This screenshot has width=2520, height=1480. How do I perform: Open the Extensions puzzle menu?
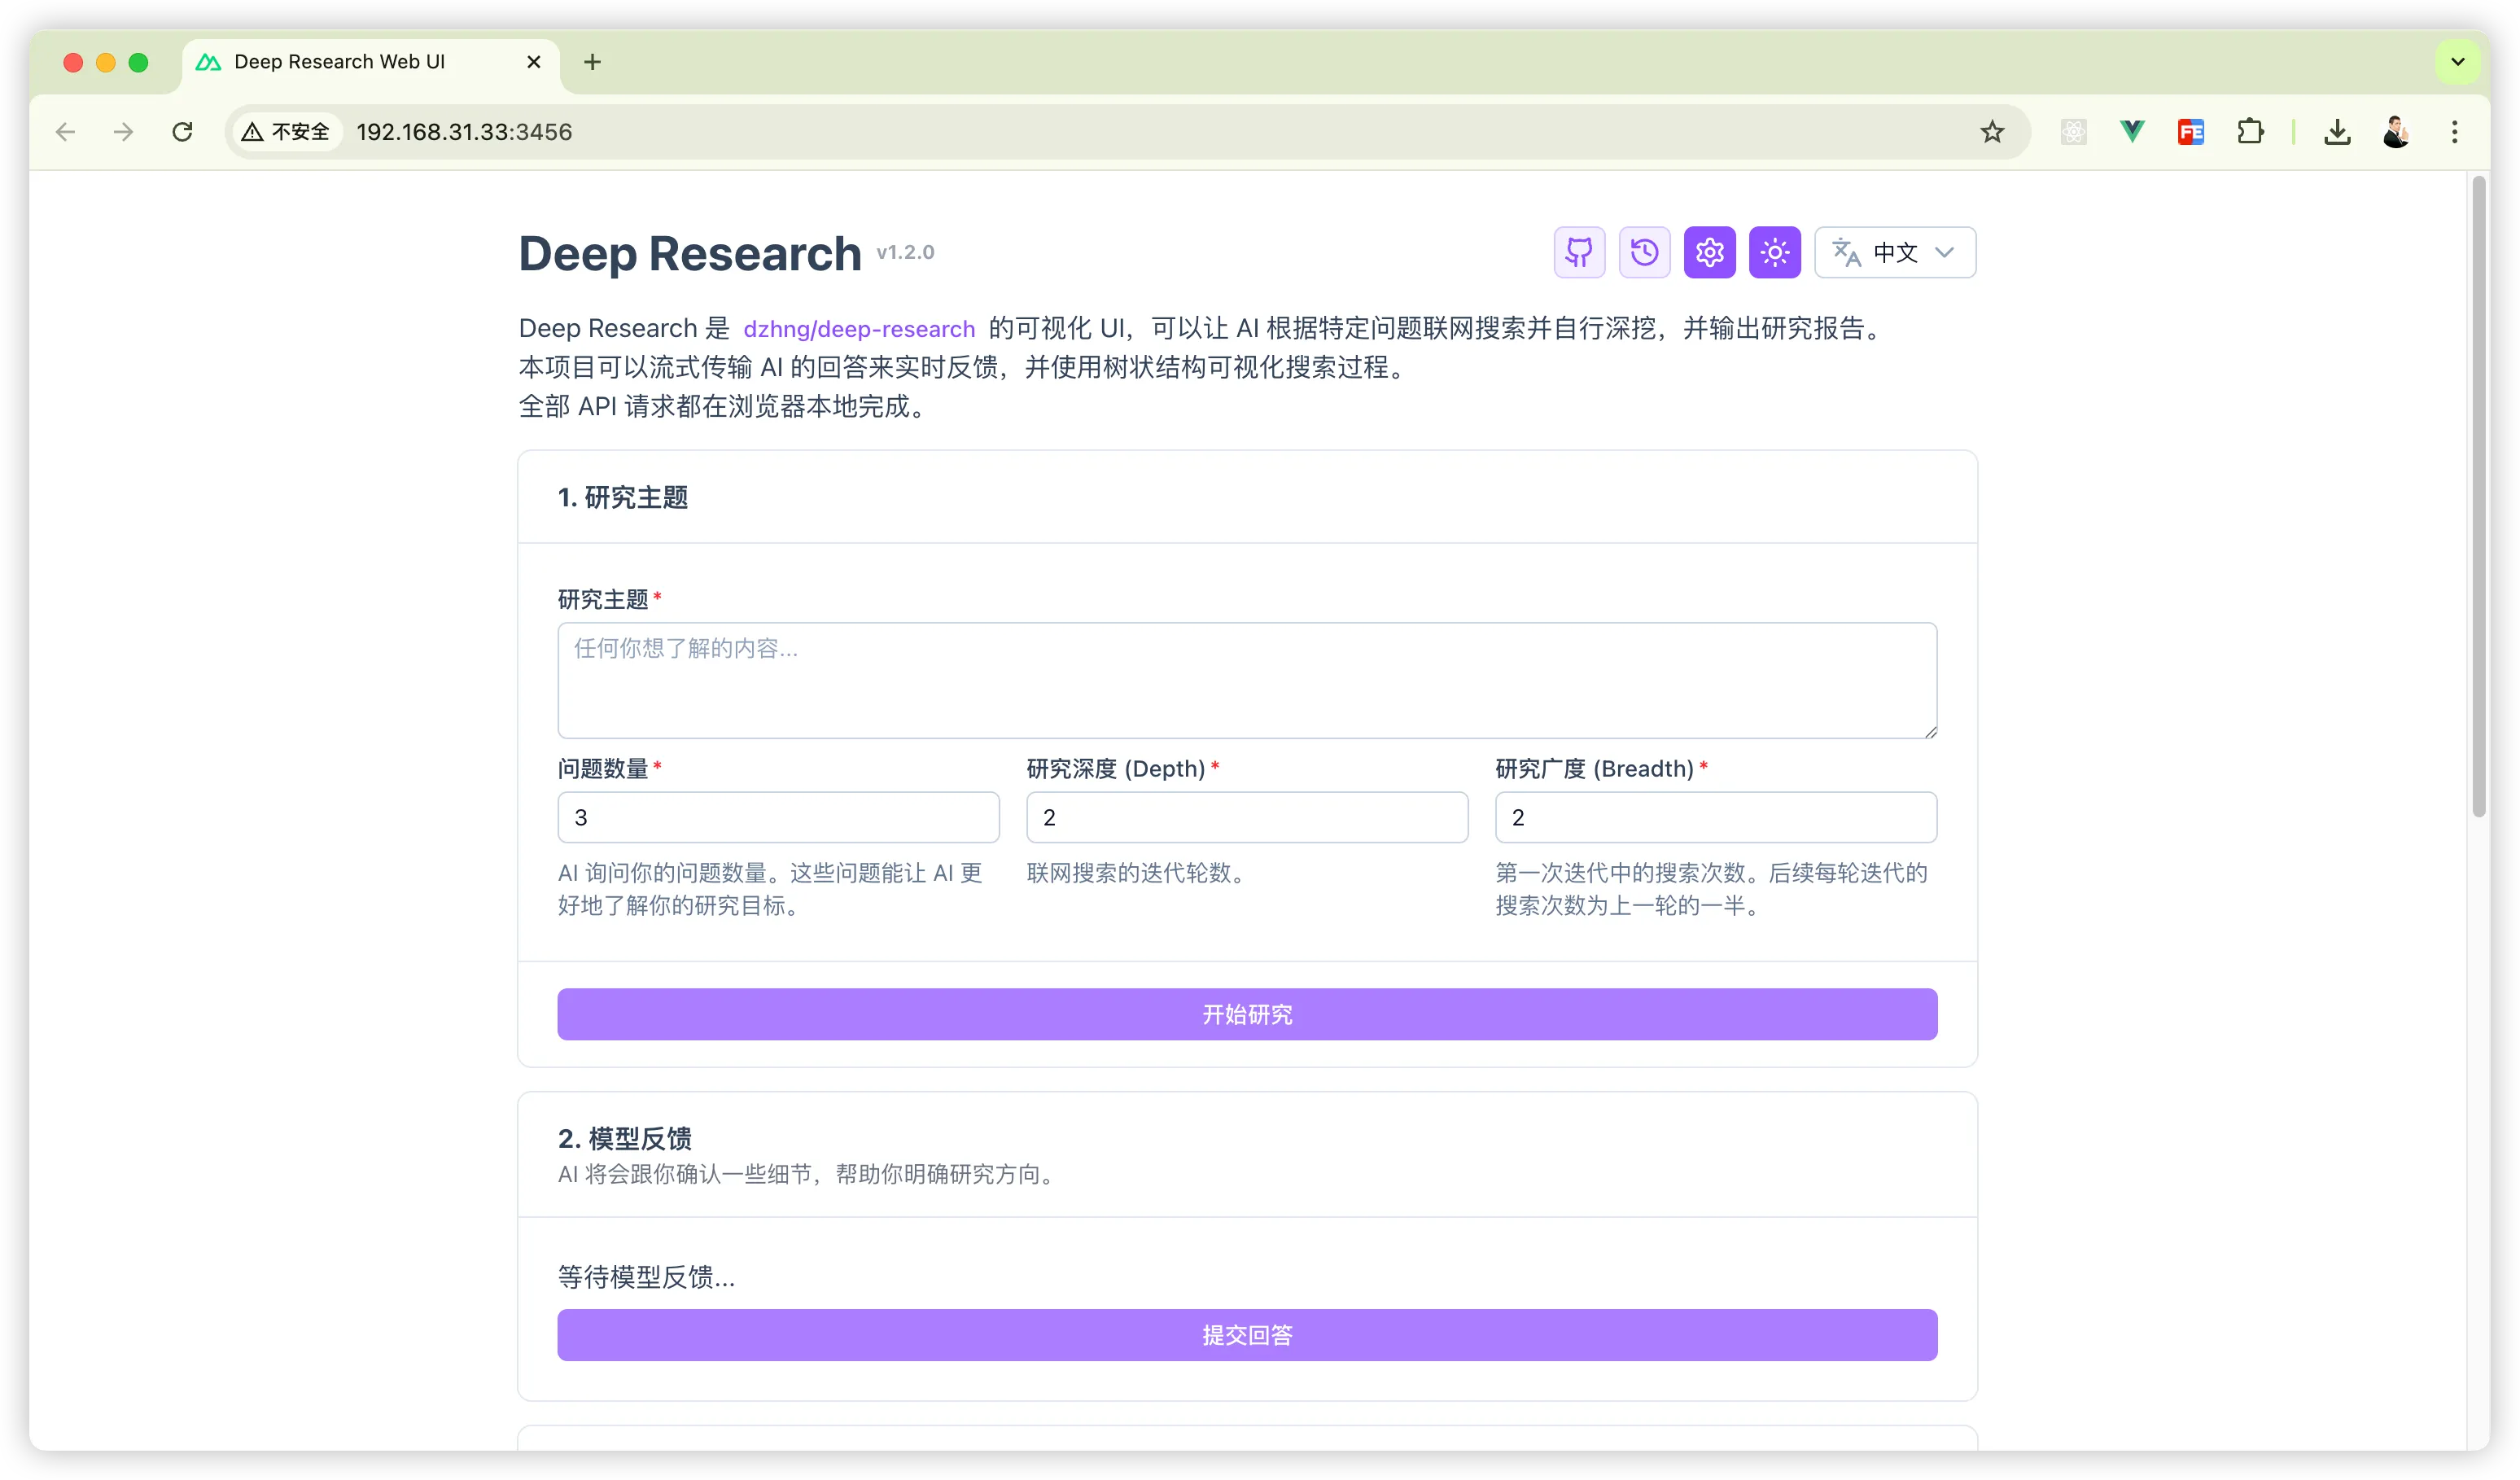coord(2250,132)
